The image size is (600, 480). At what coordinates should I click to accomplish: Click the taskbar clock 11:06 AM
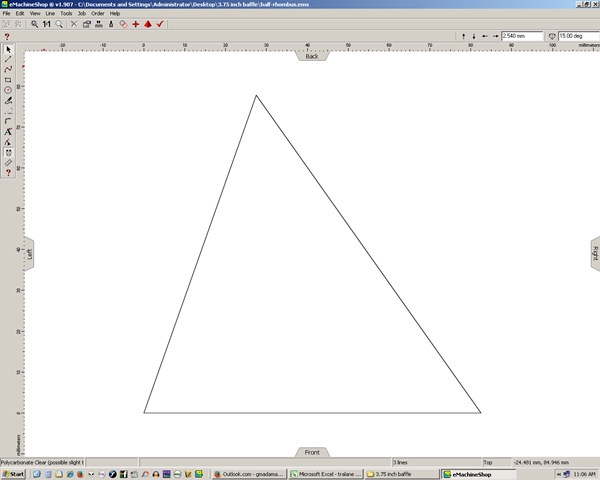pos(584,474)
